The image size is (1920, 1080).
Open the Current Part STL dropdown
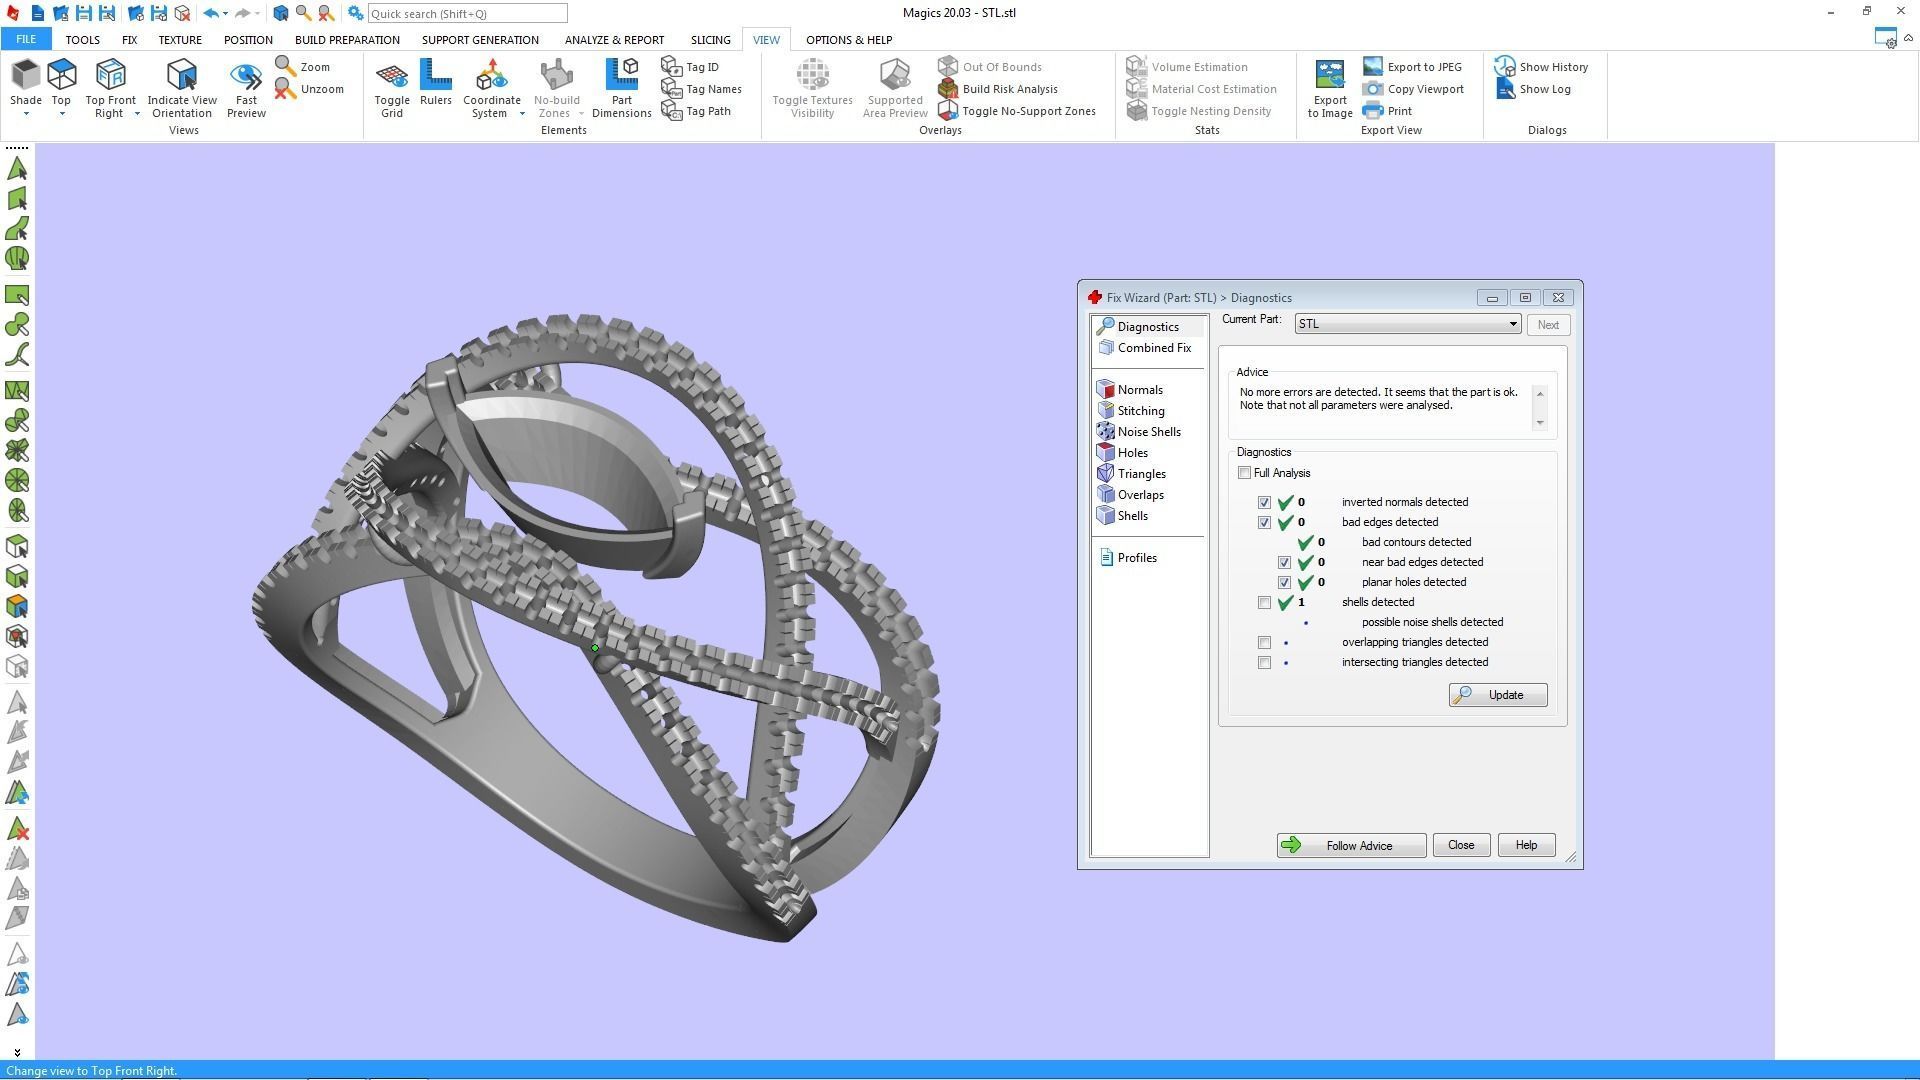point(1408,324)
